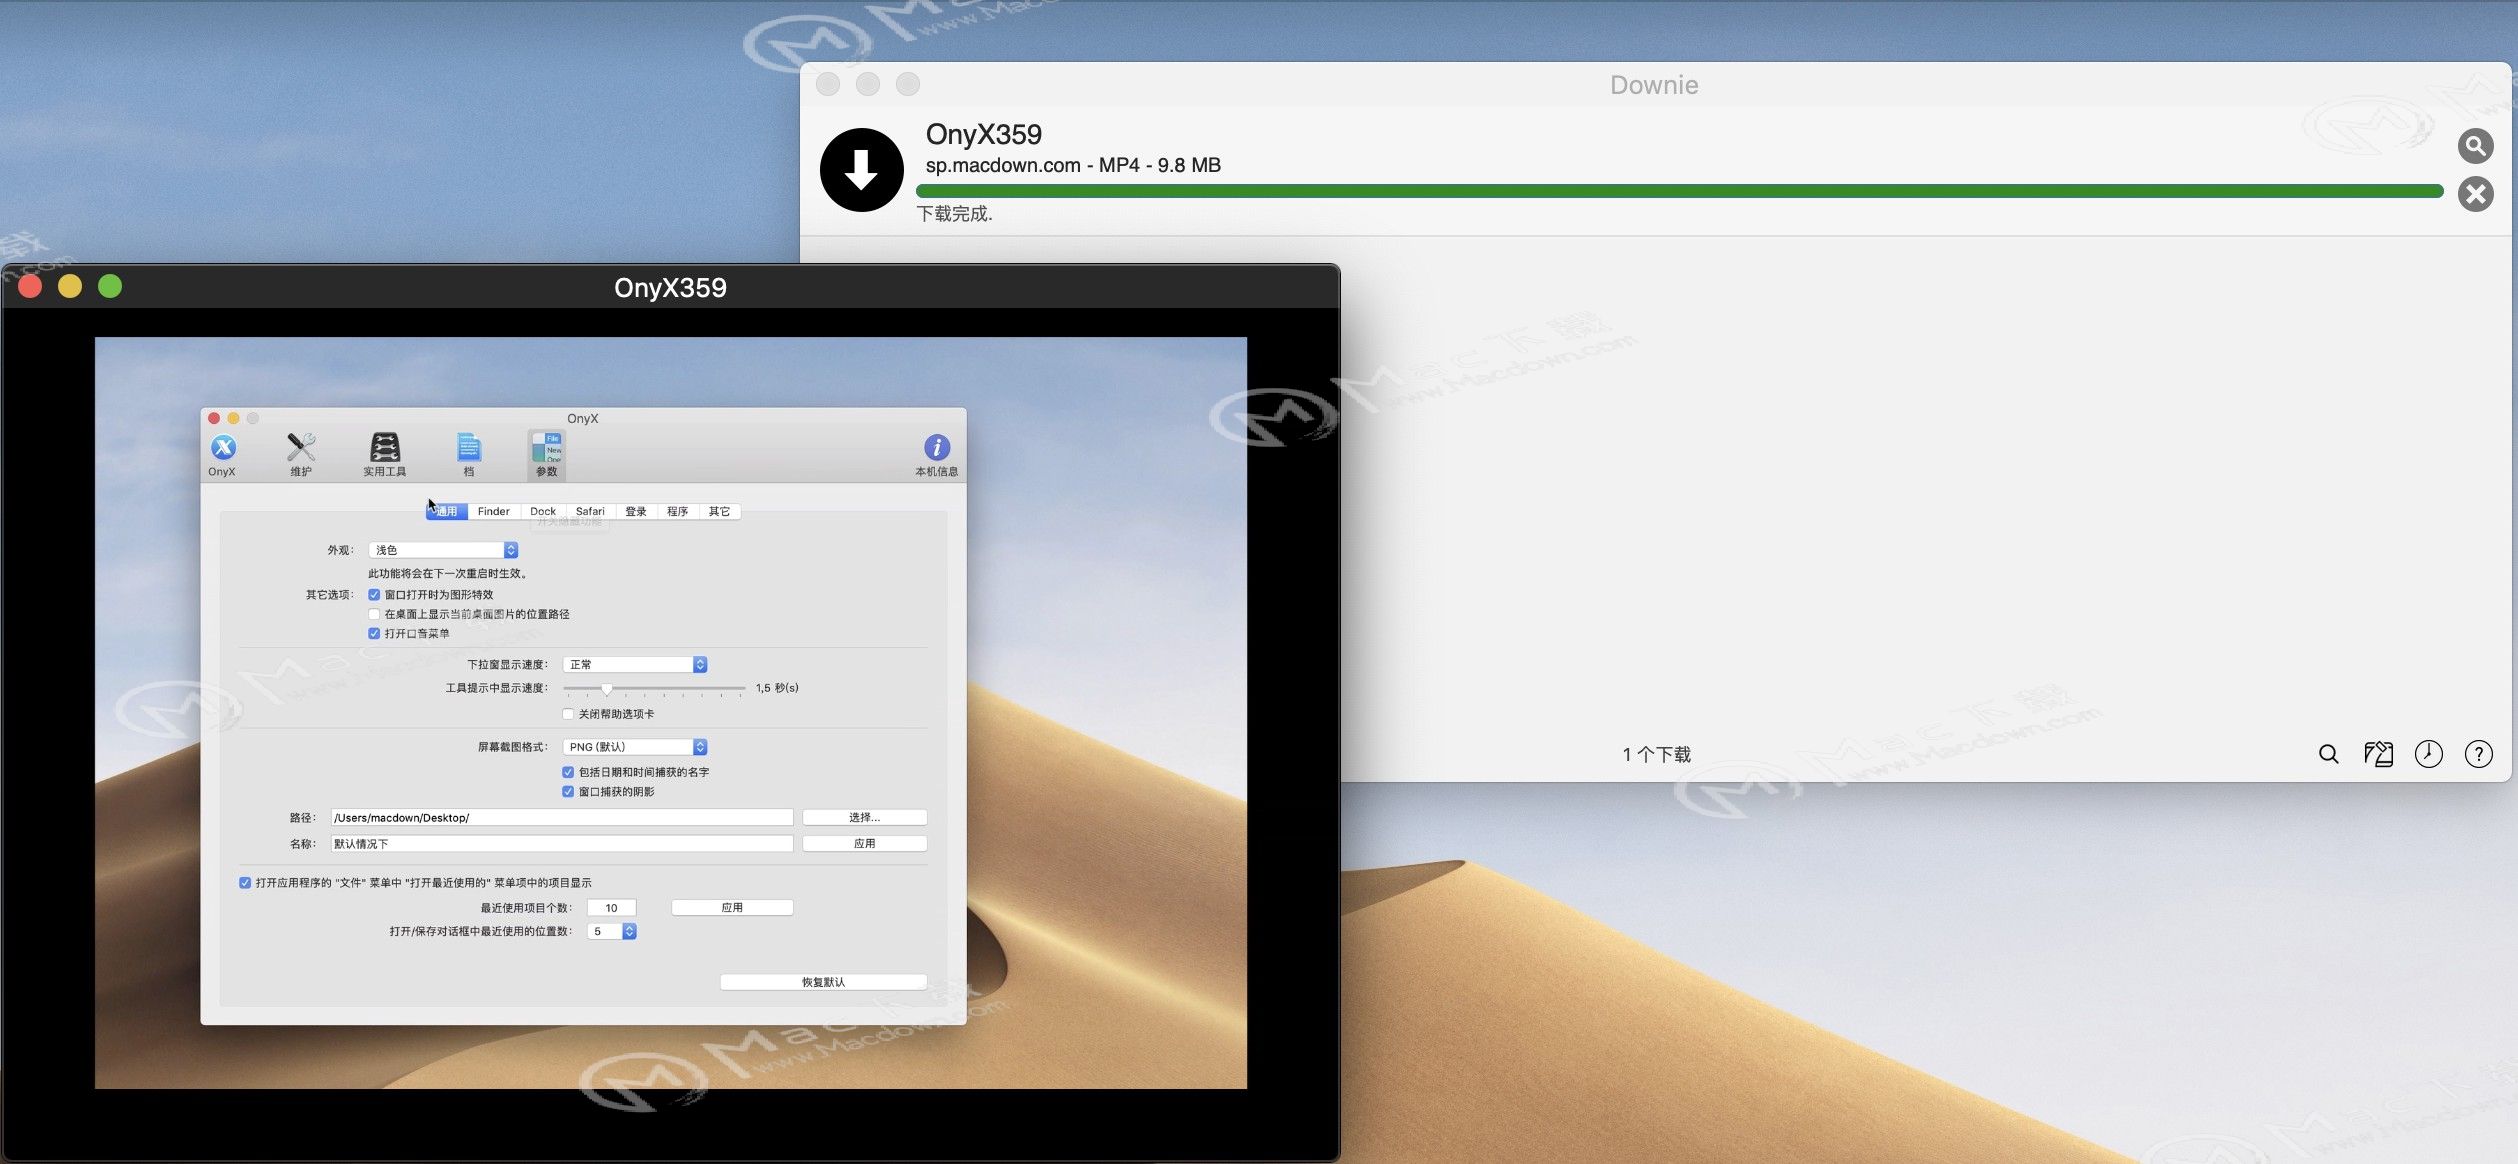Click the black download arrow icon in Downie
The image size is (2518, 1164).
861,170
